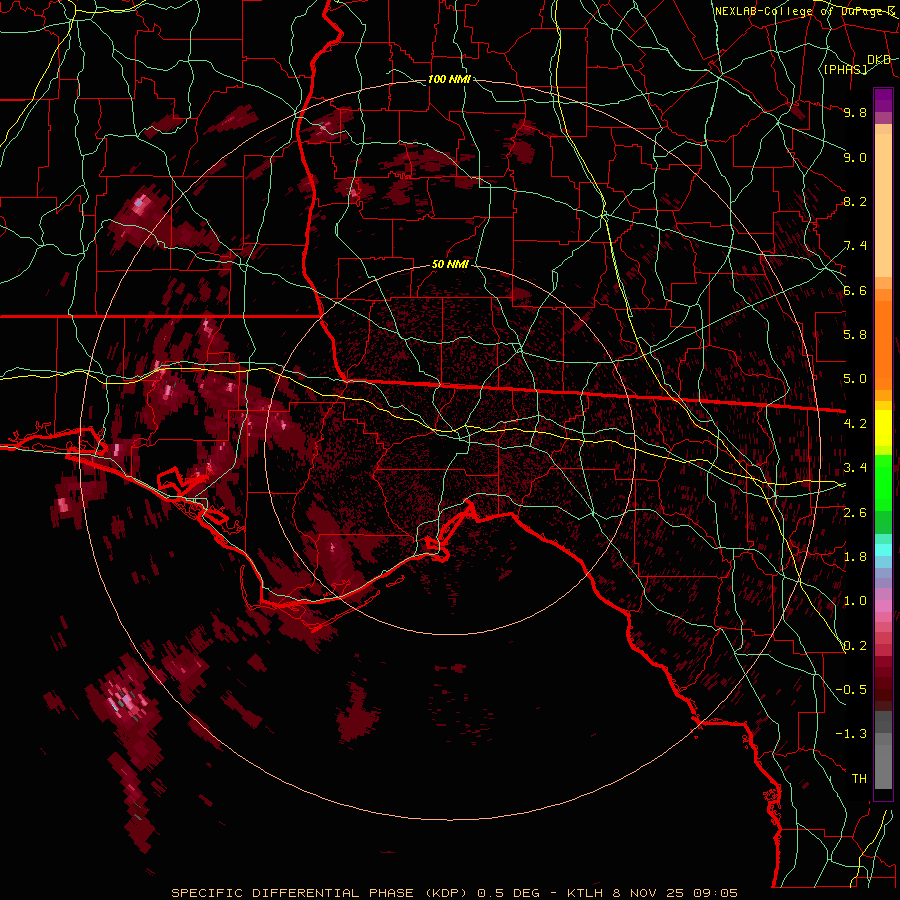This screenshot has width=900, height=900.
Task: Click the 4.2 value on the color scale
Action: 855,424
